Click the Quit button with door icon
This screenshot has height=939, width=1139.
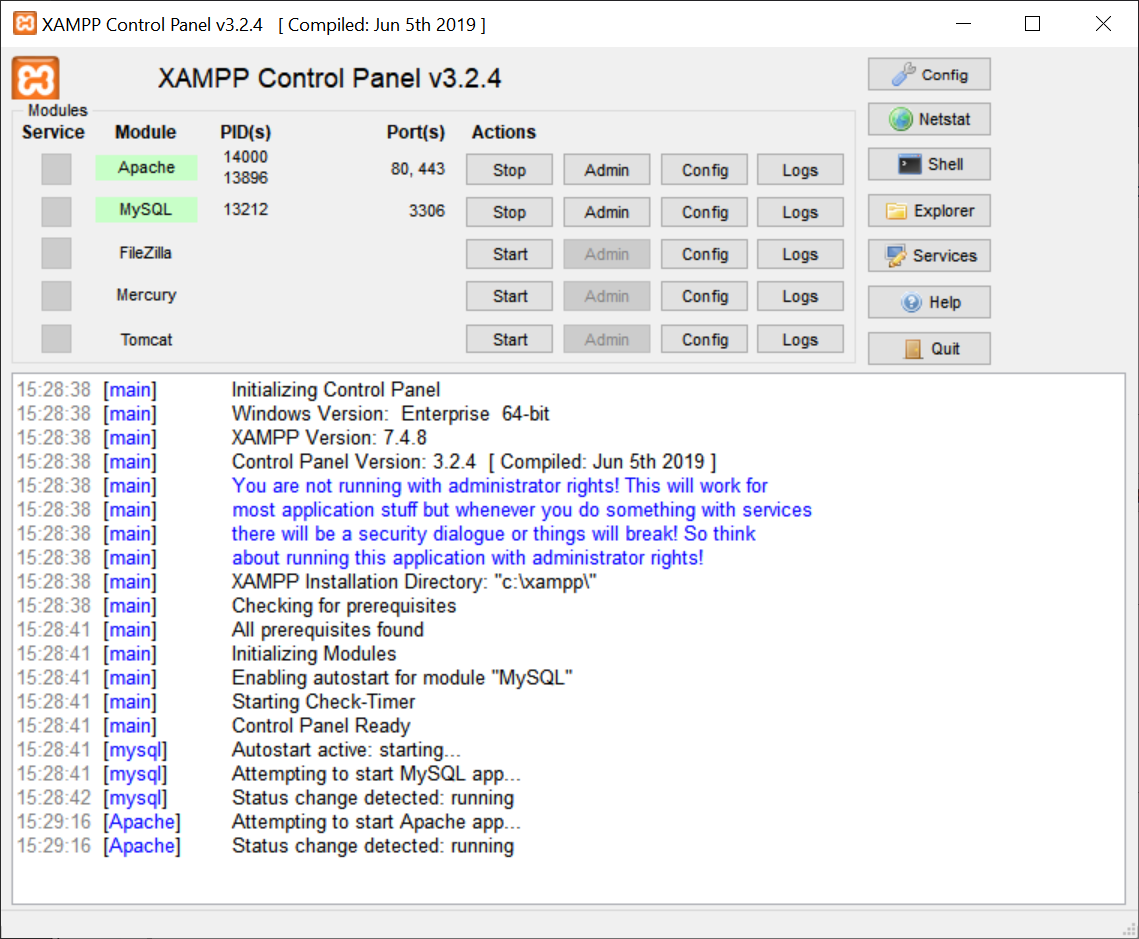click(x=929, y=349)
